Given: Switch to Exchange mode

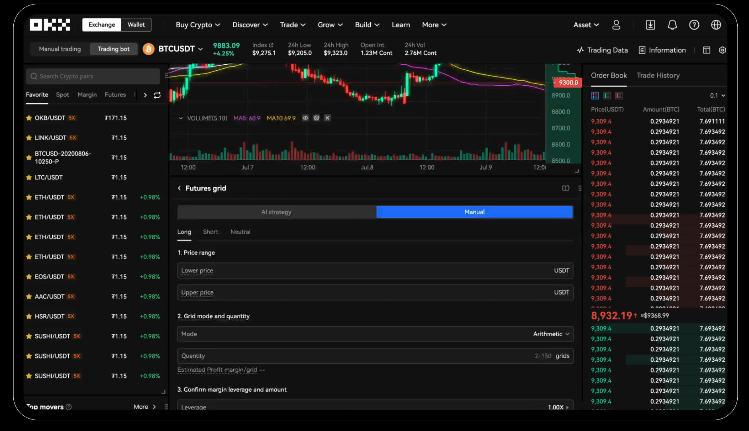Looking at the screenshot, I should (102, 25).
